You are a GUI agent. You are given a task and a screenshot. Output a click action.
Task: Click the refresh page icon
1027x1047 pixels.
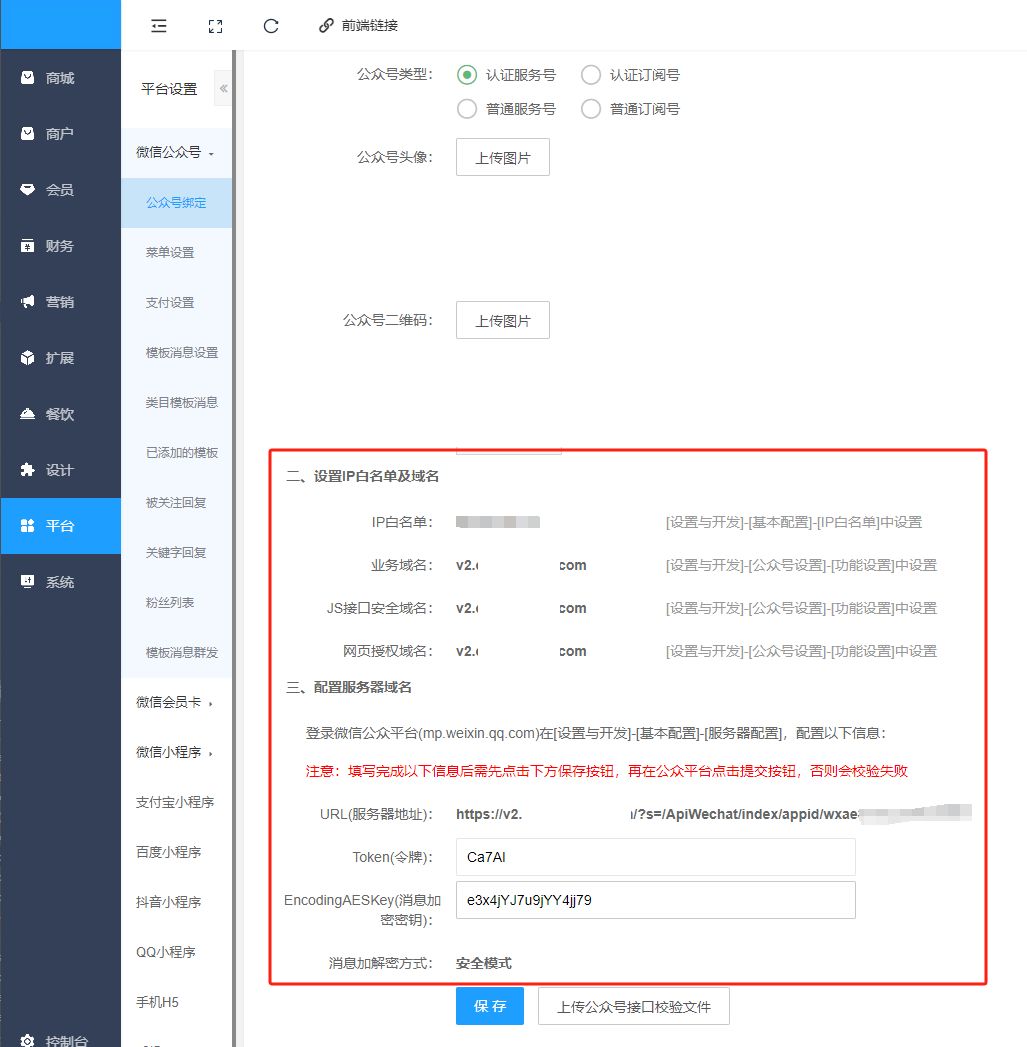pos(271,26)
